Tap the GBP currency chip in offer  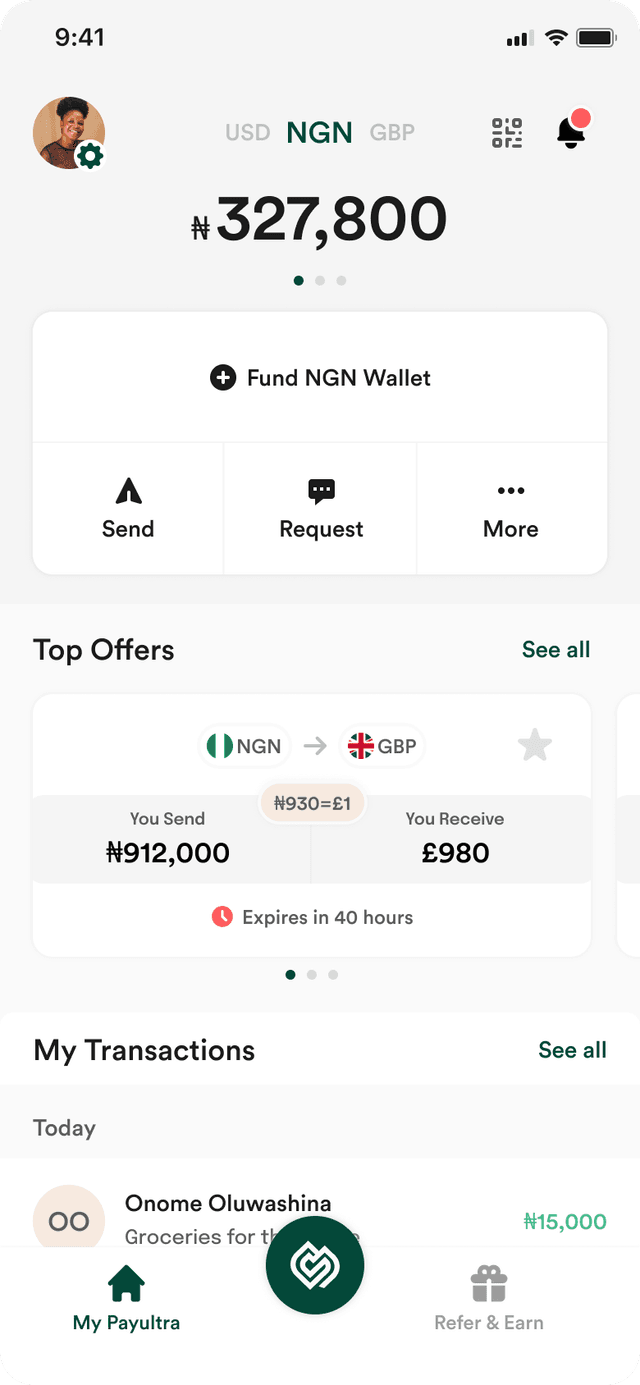pyautogui.click(x=383, y=746)
